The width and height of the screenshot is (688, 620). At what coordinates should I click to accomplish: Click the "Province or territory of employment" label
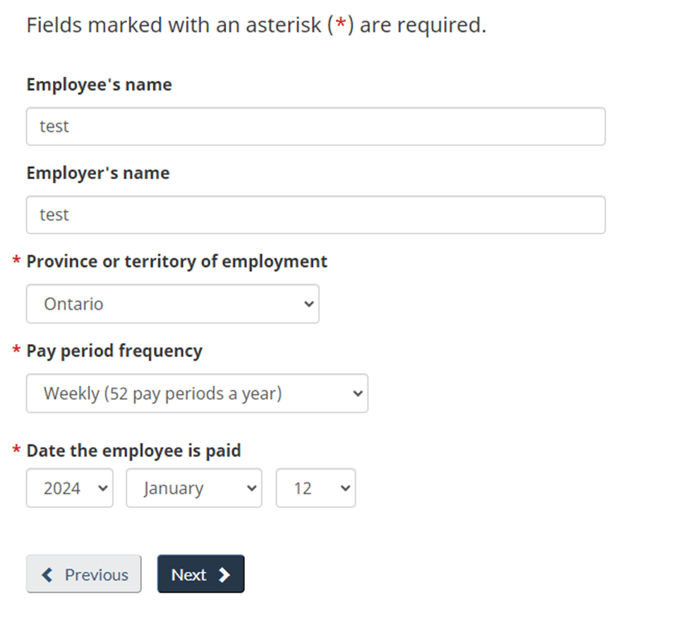coord(177,261)
